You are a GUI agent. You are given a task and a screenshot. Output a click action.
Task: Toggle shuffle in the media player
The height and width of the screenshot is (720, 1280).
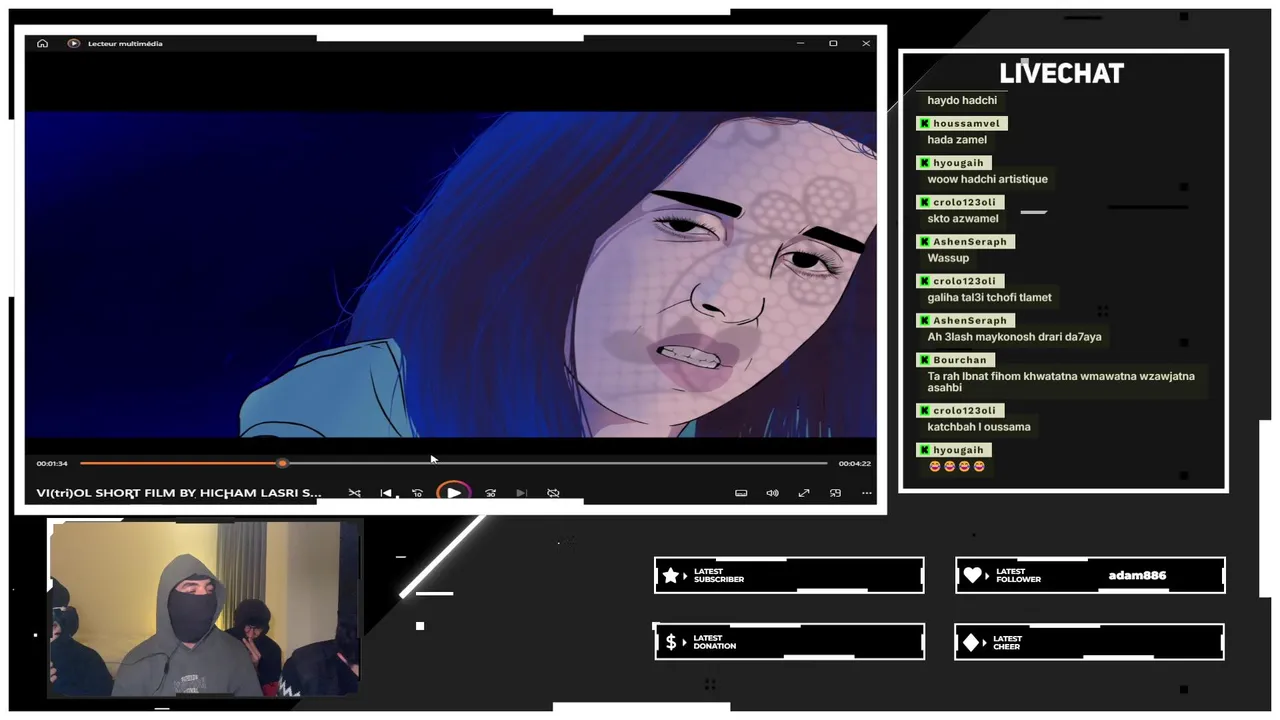pyautogui.click(x=354, y=493)
